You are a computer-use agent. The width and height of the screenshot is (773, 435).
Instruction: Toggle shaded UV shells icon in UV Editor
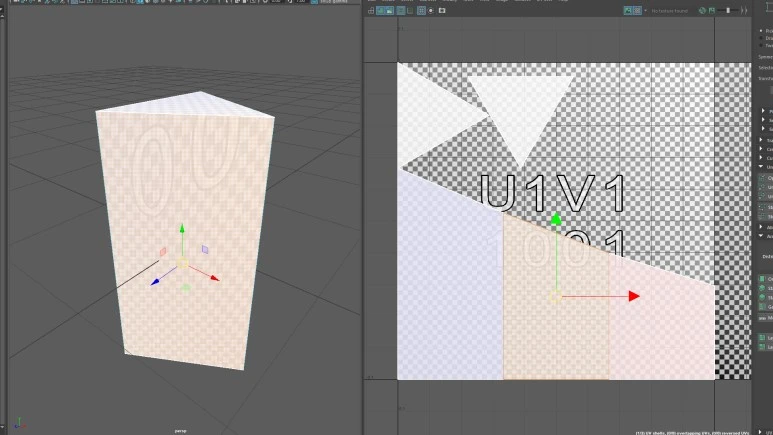tap(381, 10)
